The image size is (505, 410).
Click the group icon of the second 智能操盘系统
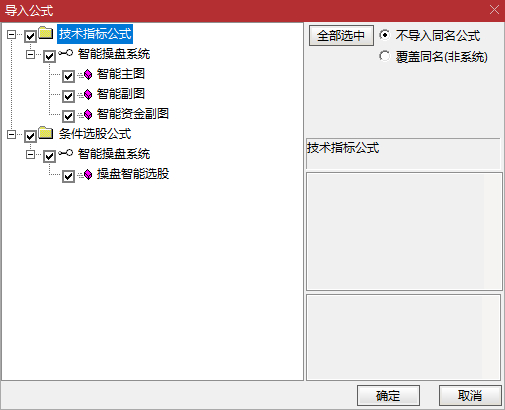(x=65, y=153)
